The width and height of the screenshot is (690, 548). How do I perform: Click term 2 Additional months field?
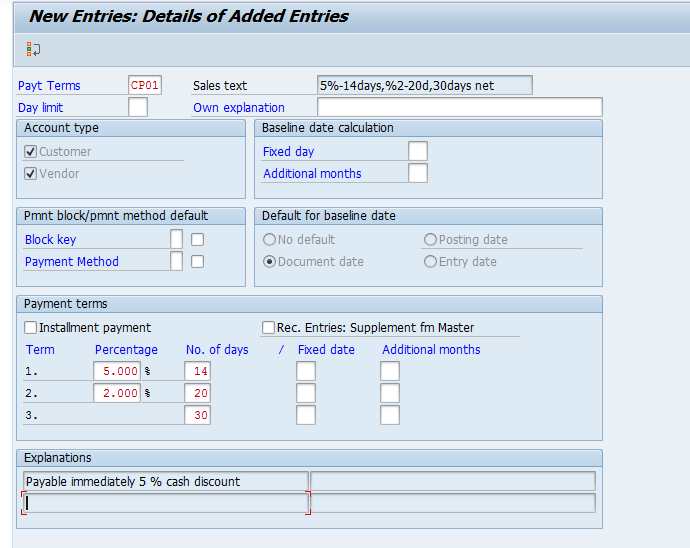390,393
